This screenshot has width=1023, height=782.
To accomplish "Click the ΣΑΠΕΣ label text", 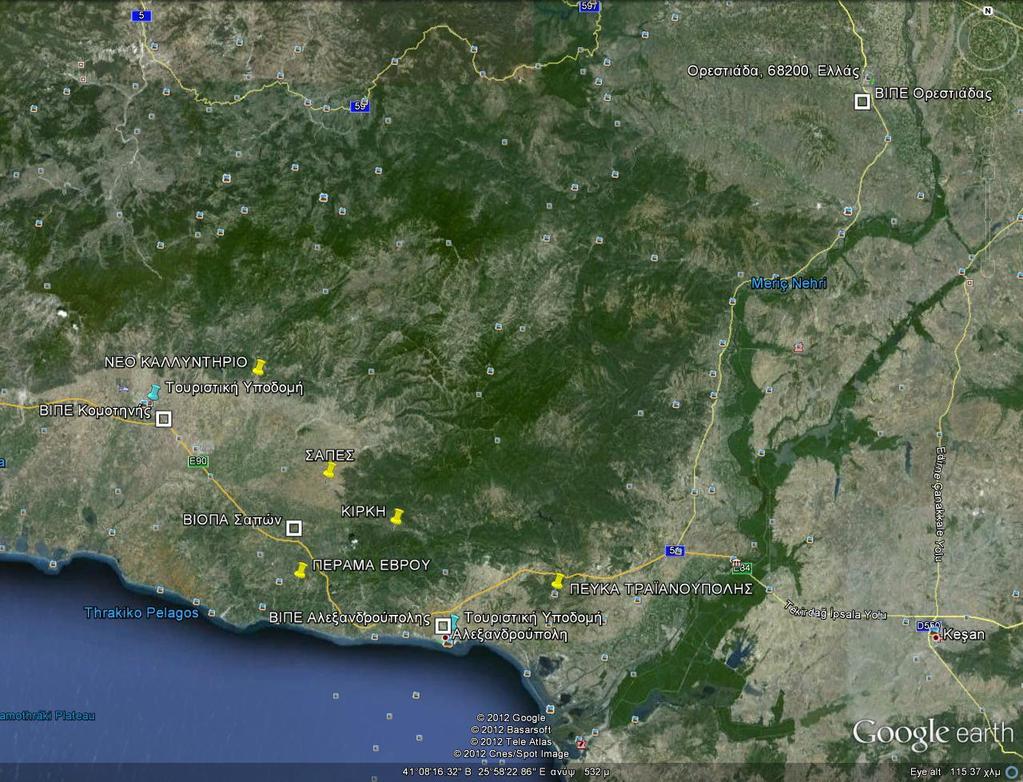I will pyautogui.click(x=329, y=456).
